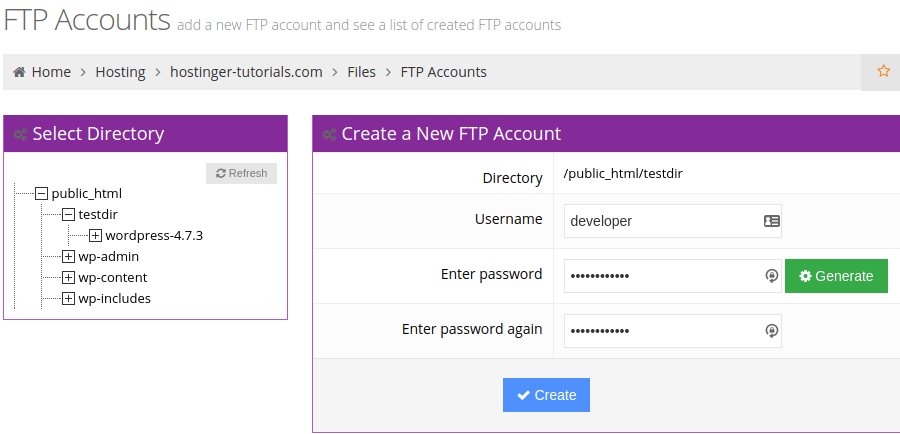Click the home icon in the breadcrumb

[x=20, y=72]
